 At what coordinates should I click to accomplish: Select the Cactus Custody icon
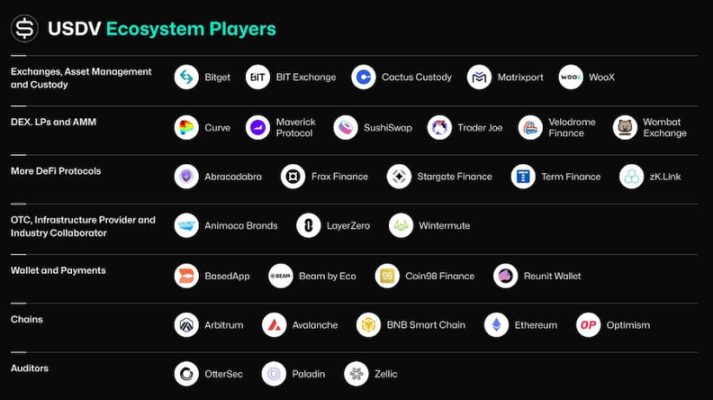[364, 77]
